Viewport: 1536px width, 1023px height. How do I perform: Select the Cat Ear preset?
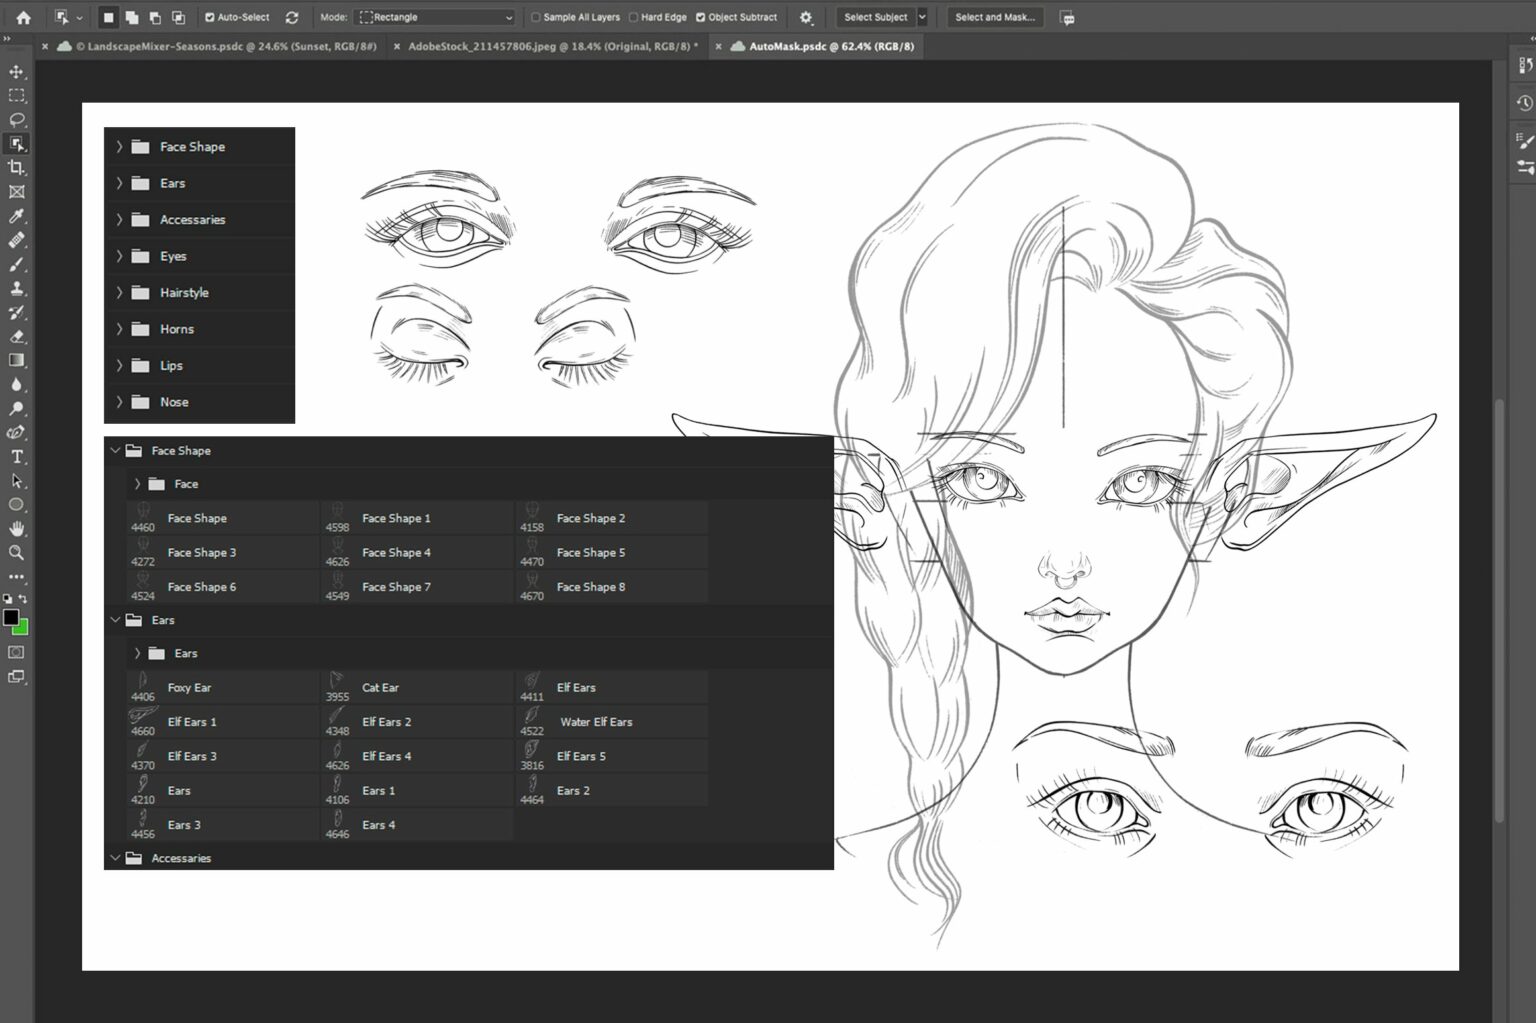coord(380,688)
